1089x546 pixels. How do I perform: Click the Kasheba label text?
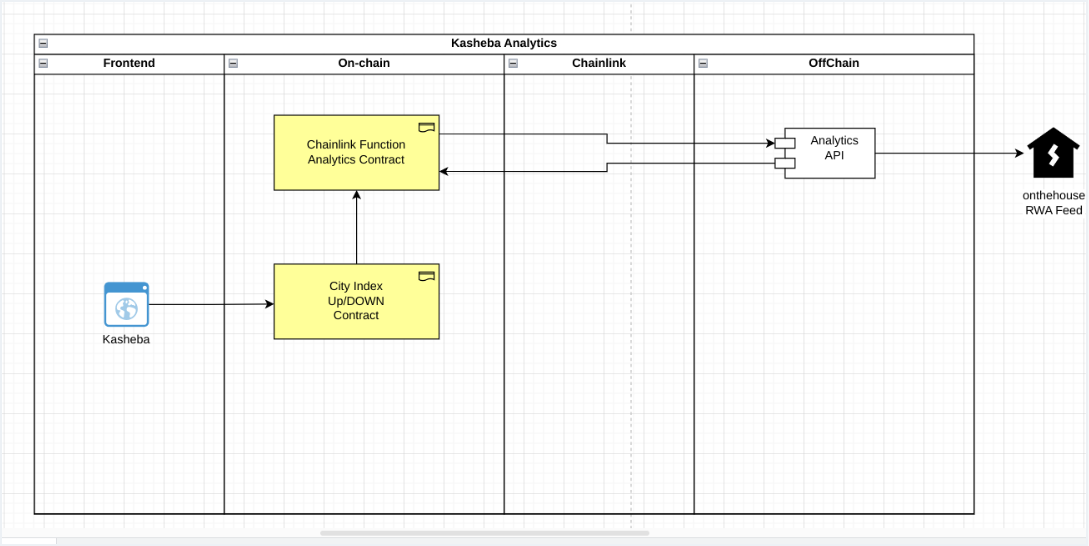point(126,340)
